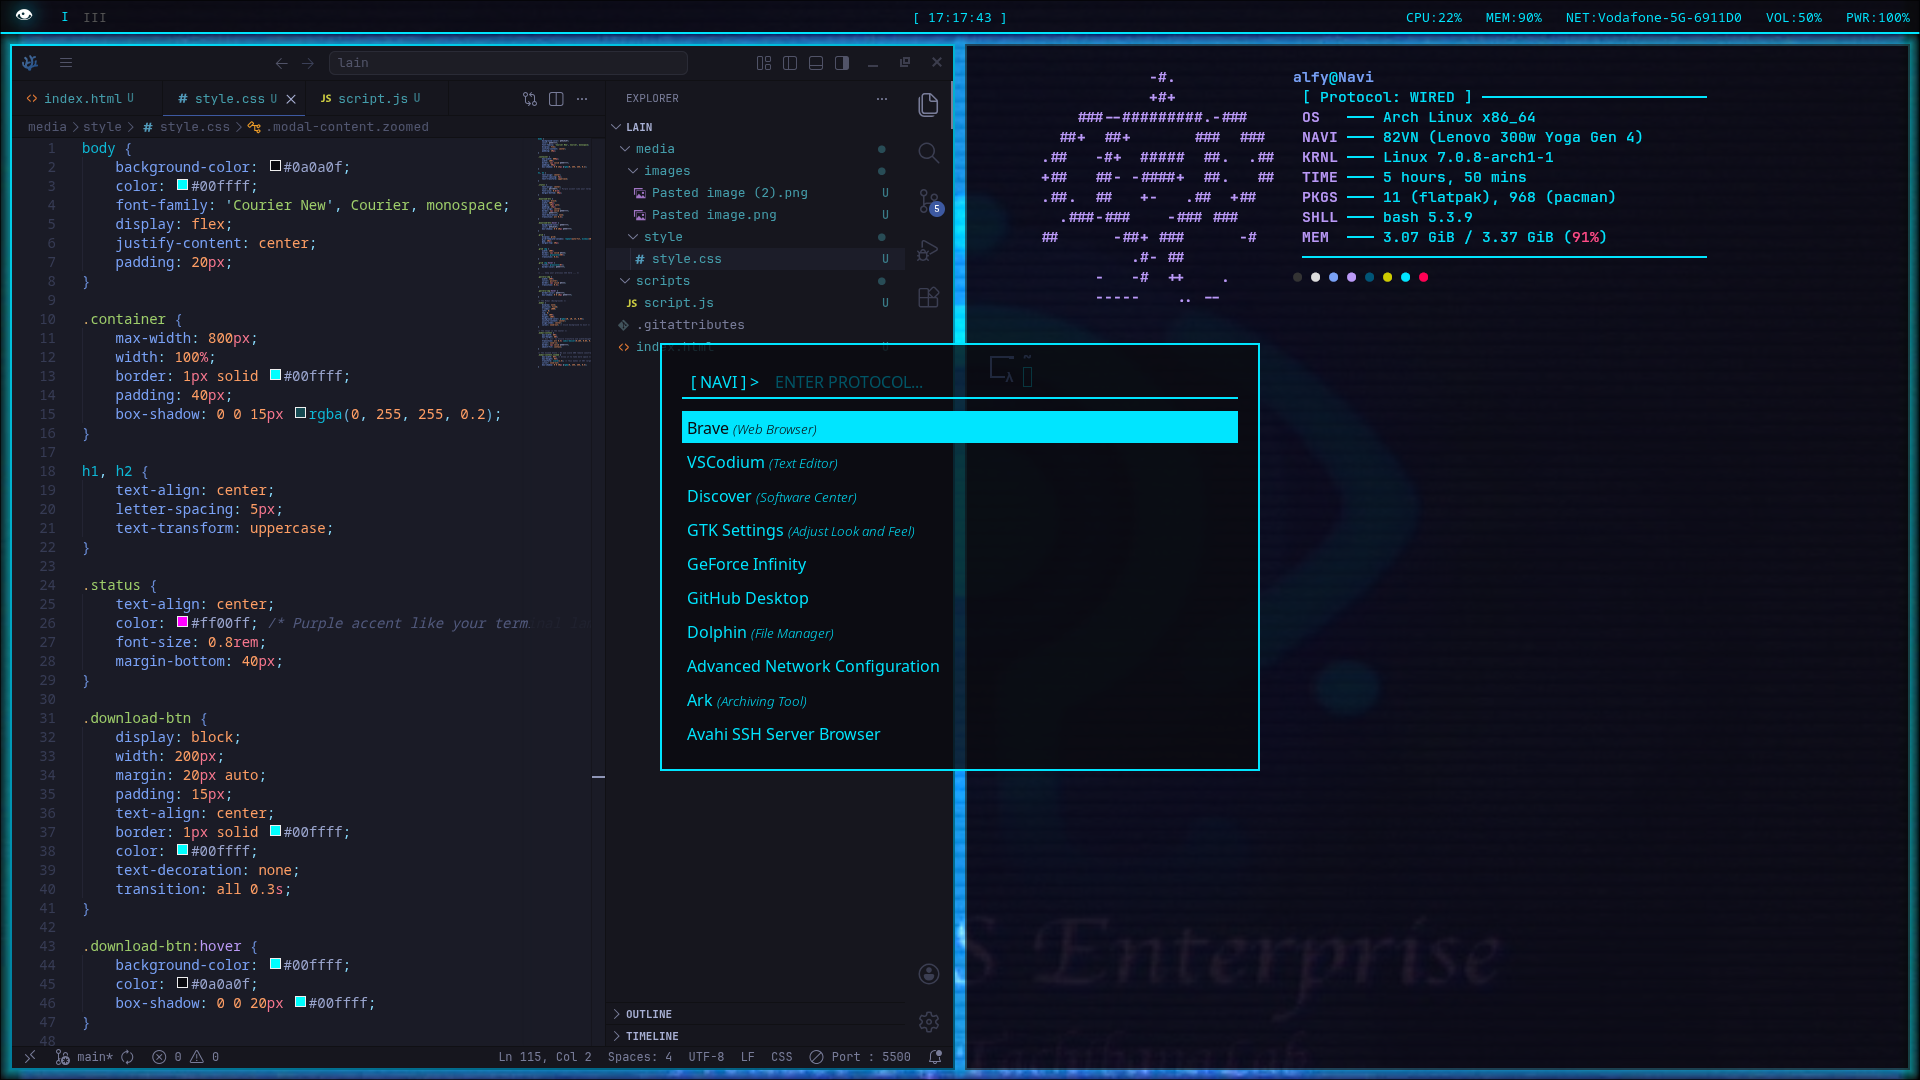1920x1080 pixels.
Task: Open the Extensions view
Action: (x=928, y=298)
